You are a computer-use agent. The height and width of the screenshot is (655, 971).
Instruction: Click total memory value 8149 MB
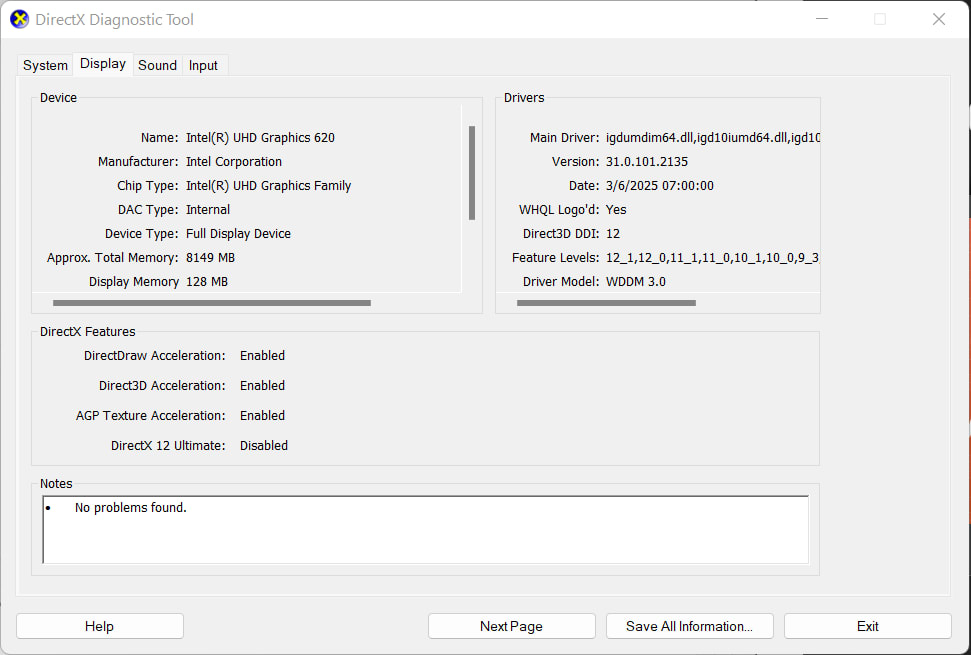coord(210,258)
